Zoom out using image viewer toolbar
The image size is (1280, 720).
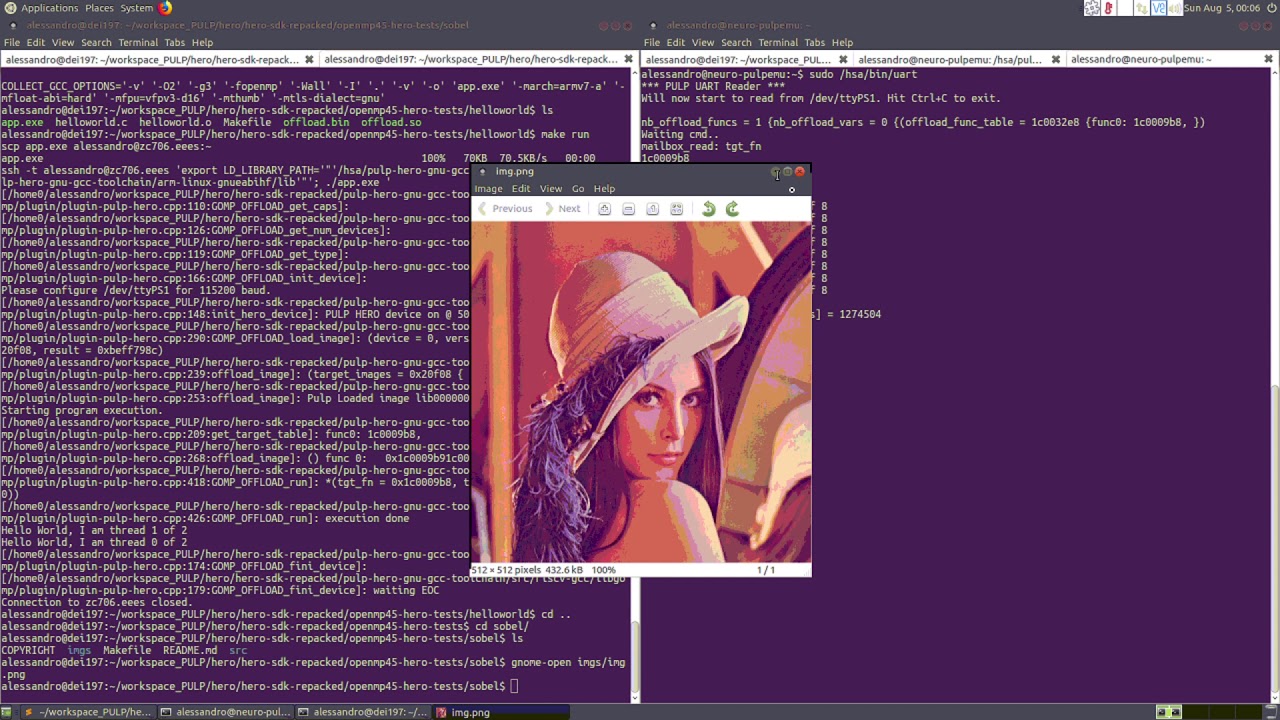(x=628, y=209)
